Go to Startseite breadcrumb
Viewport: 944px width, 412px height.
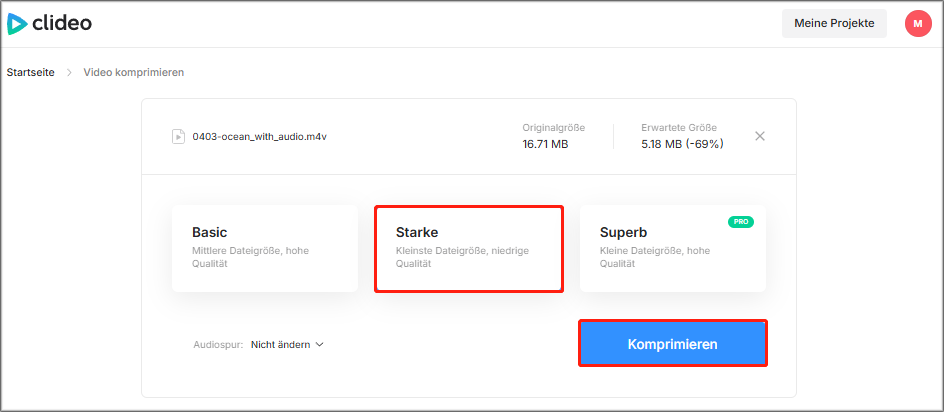click(x=30, y=73)
